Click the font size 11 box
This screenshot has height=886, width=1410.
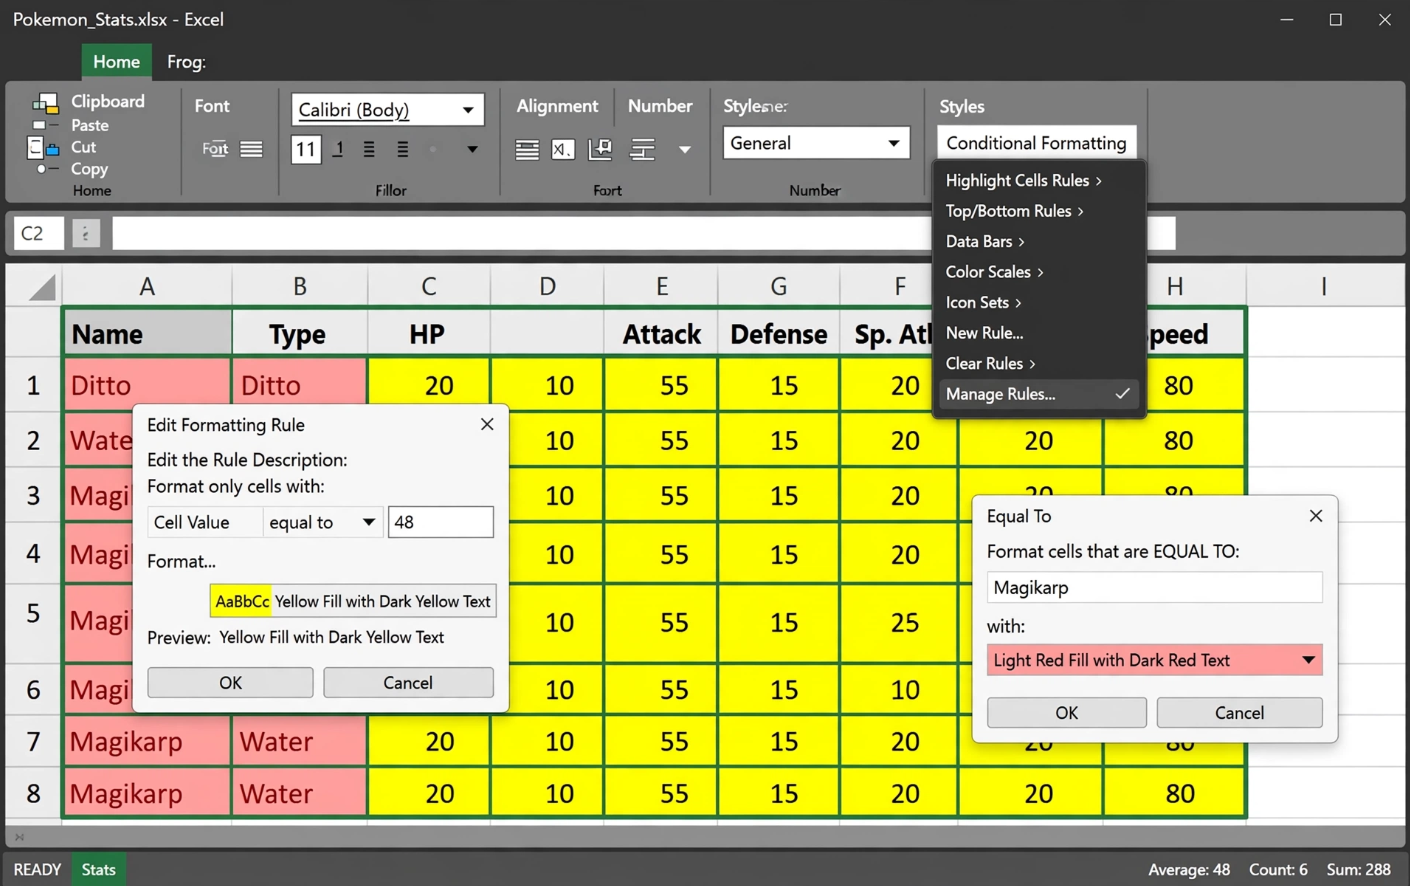click(x=306, y=149)
